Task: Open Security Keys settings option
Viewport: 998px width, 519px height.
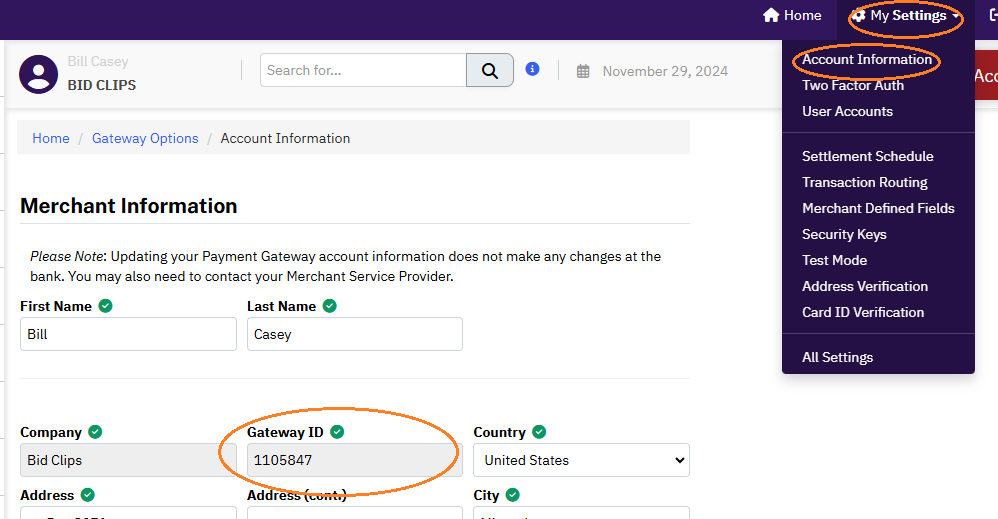Action: tap(844, 234)
